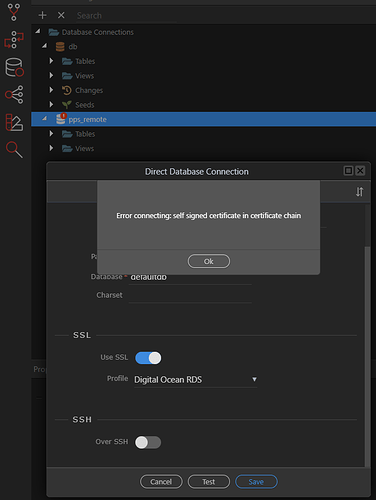Toggle the Use SSL switch off
Viewport: 376px width, 500px height.
(148, 358)
